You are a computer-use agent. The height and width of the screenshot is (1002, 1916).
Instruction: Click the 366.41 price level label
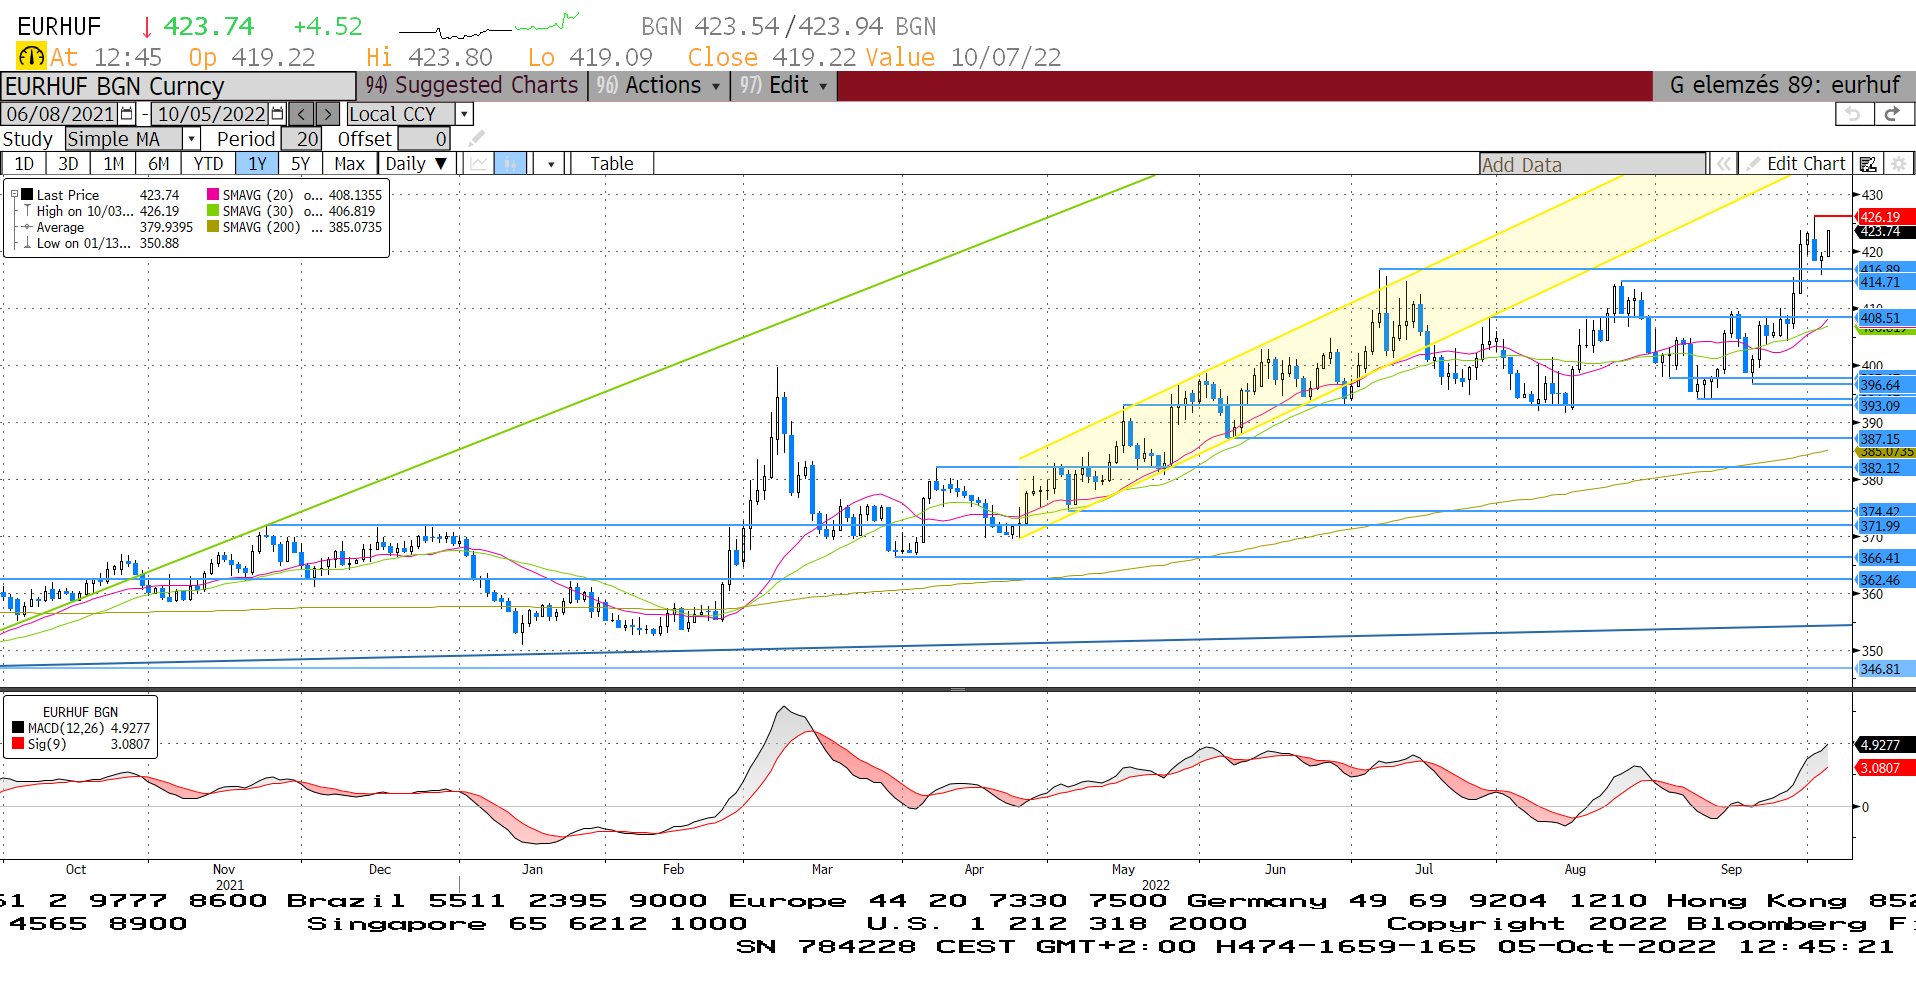click(1885, 558)
